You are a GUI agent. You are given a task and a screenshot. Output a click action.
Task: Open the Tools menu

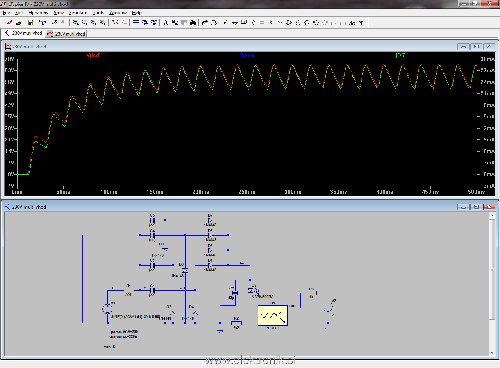coord(98,13)
